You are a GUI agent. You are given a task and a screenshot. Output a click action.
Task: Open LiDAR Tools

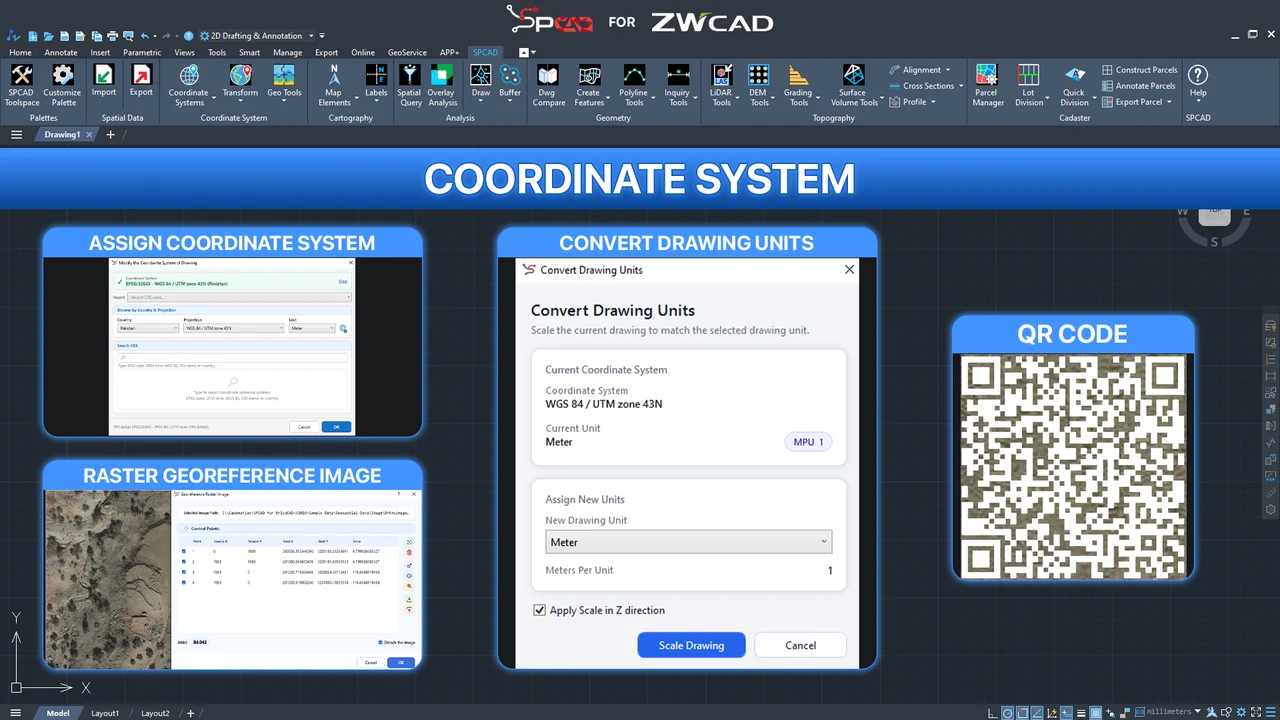(721, 85)
